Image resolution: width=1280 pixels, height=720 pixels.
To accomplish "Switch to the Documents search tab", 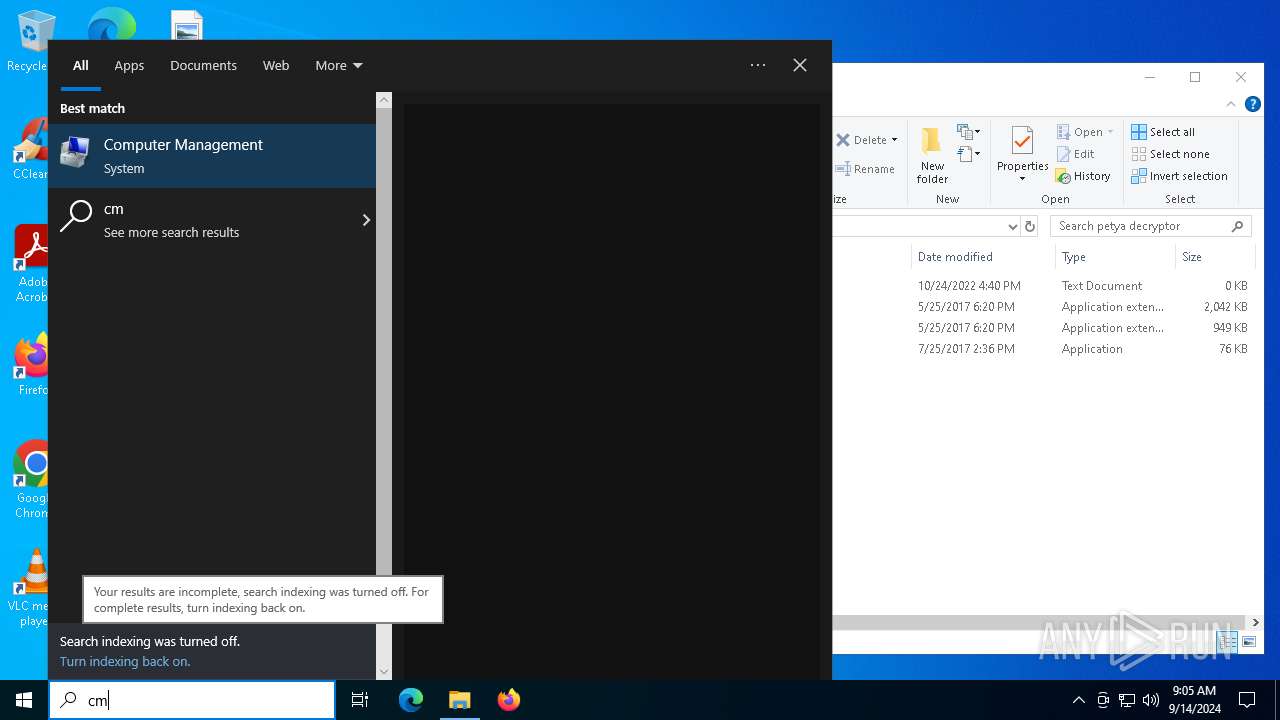I will point(203,65).
